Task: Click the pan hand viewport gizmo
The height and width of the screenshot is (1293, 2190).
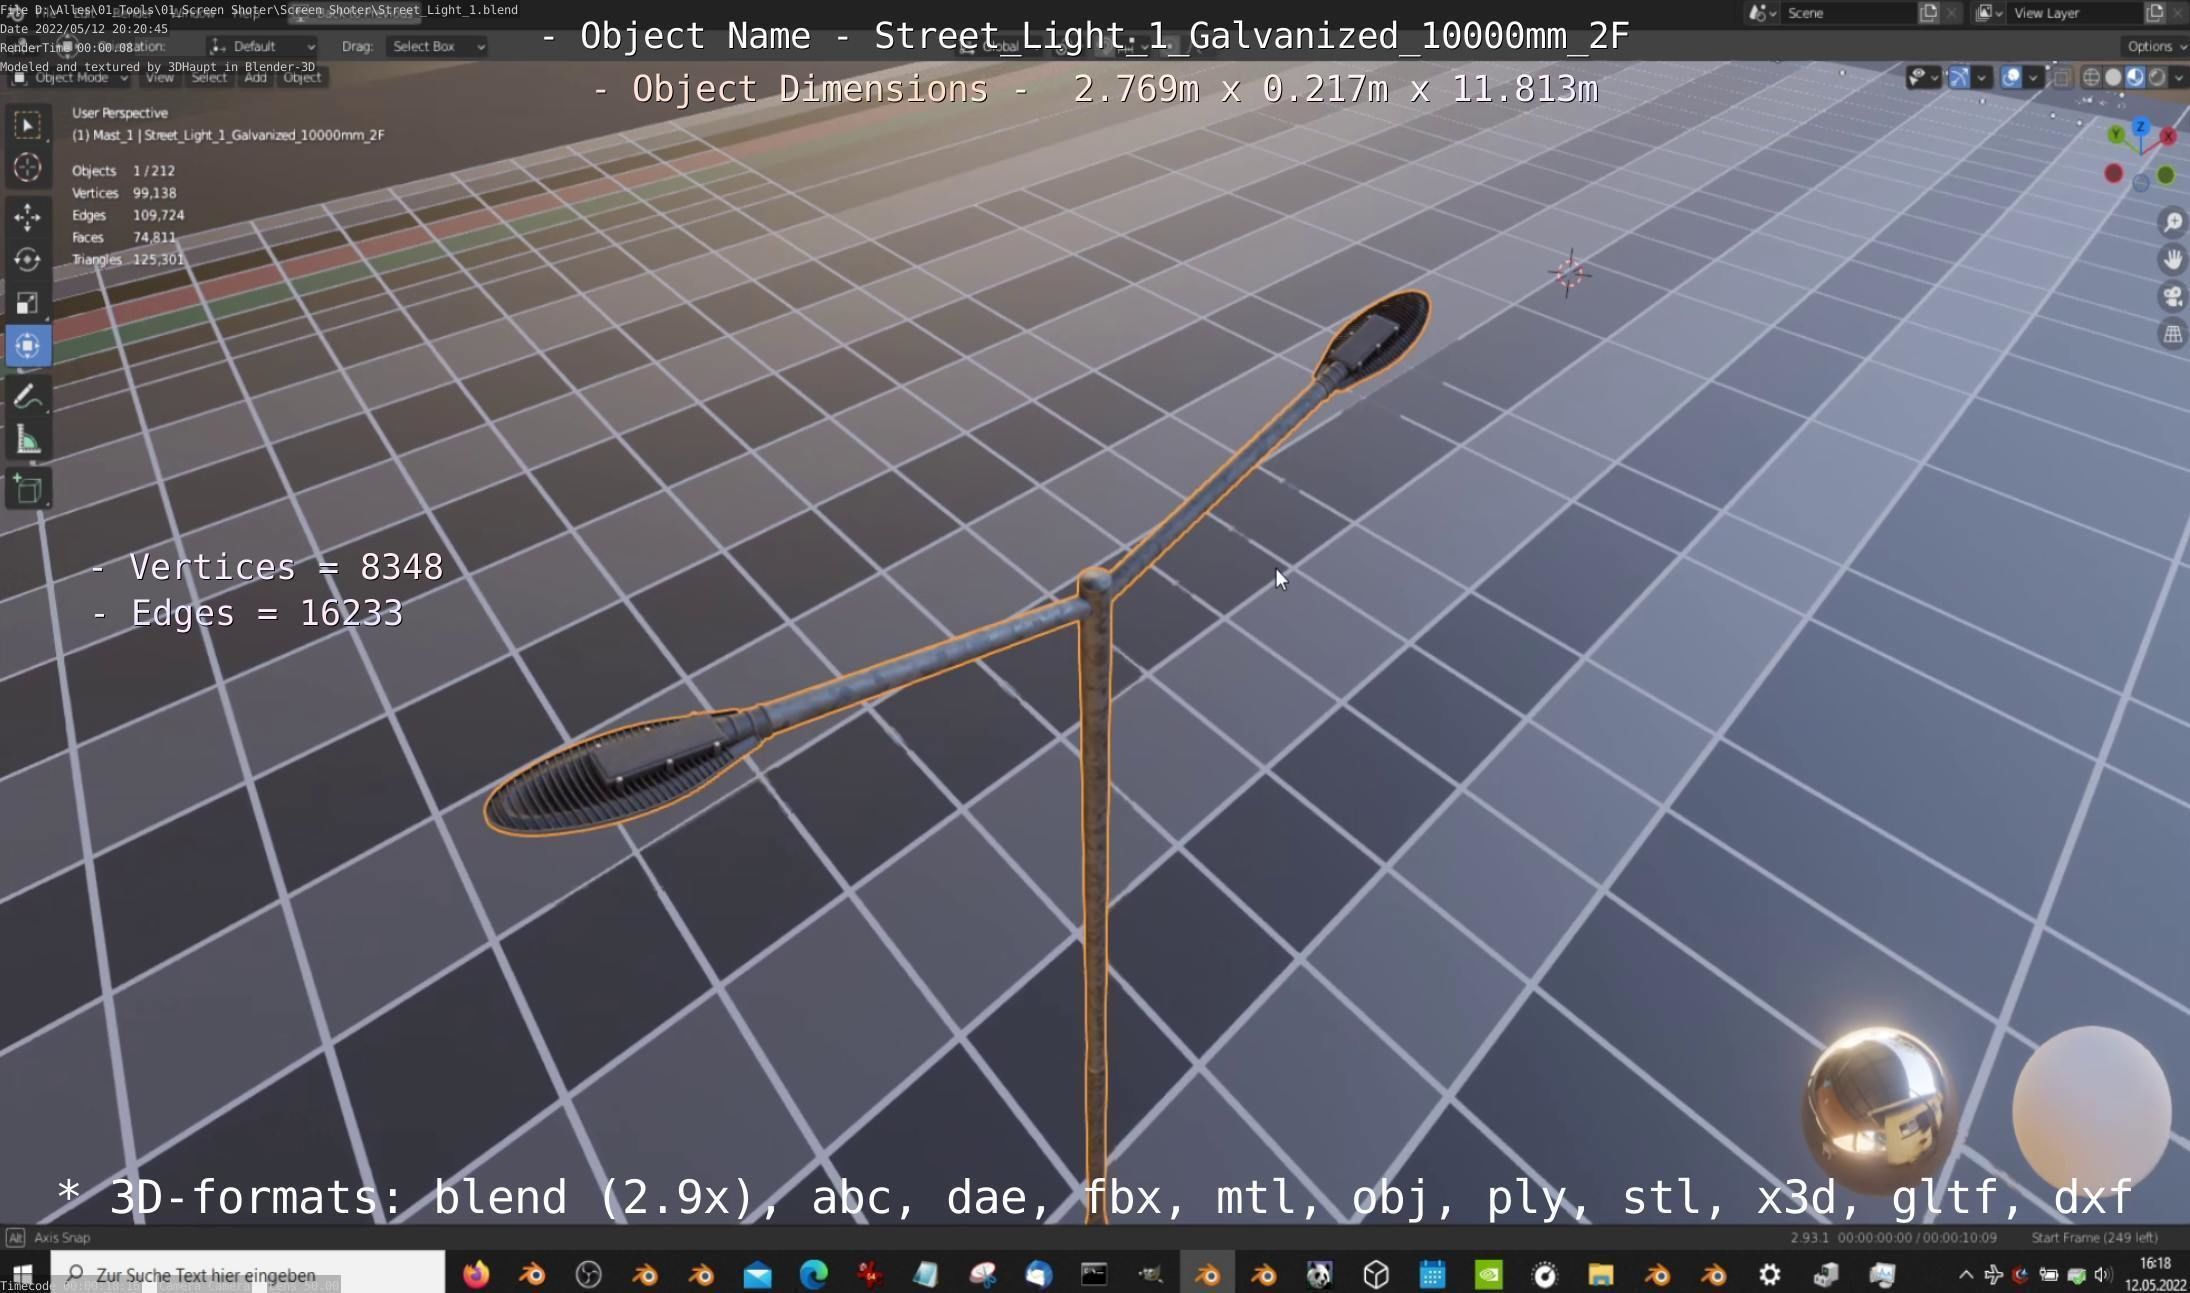Action: [2172, 259]
